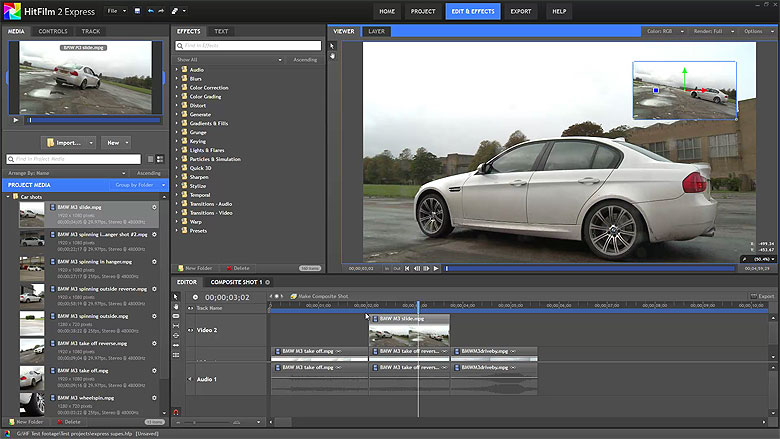Image resolution: width=780 pixels, height=439 pixels.
Task: Toggle Ascending sort in Effects panel
Action: tap(307, 60)
